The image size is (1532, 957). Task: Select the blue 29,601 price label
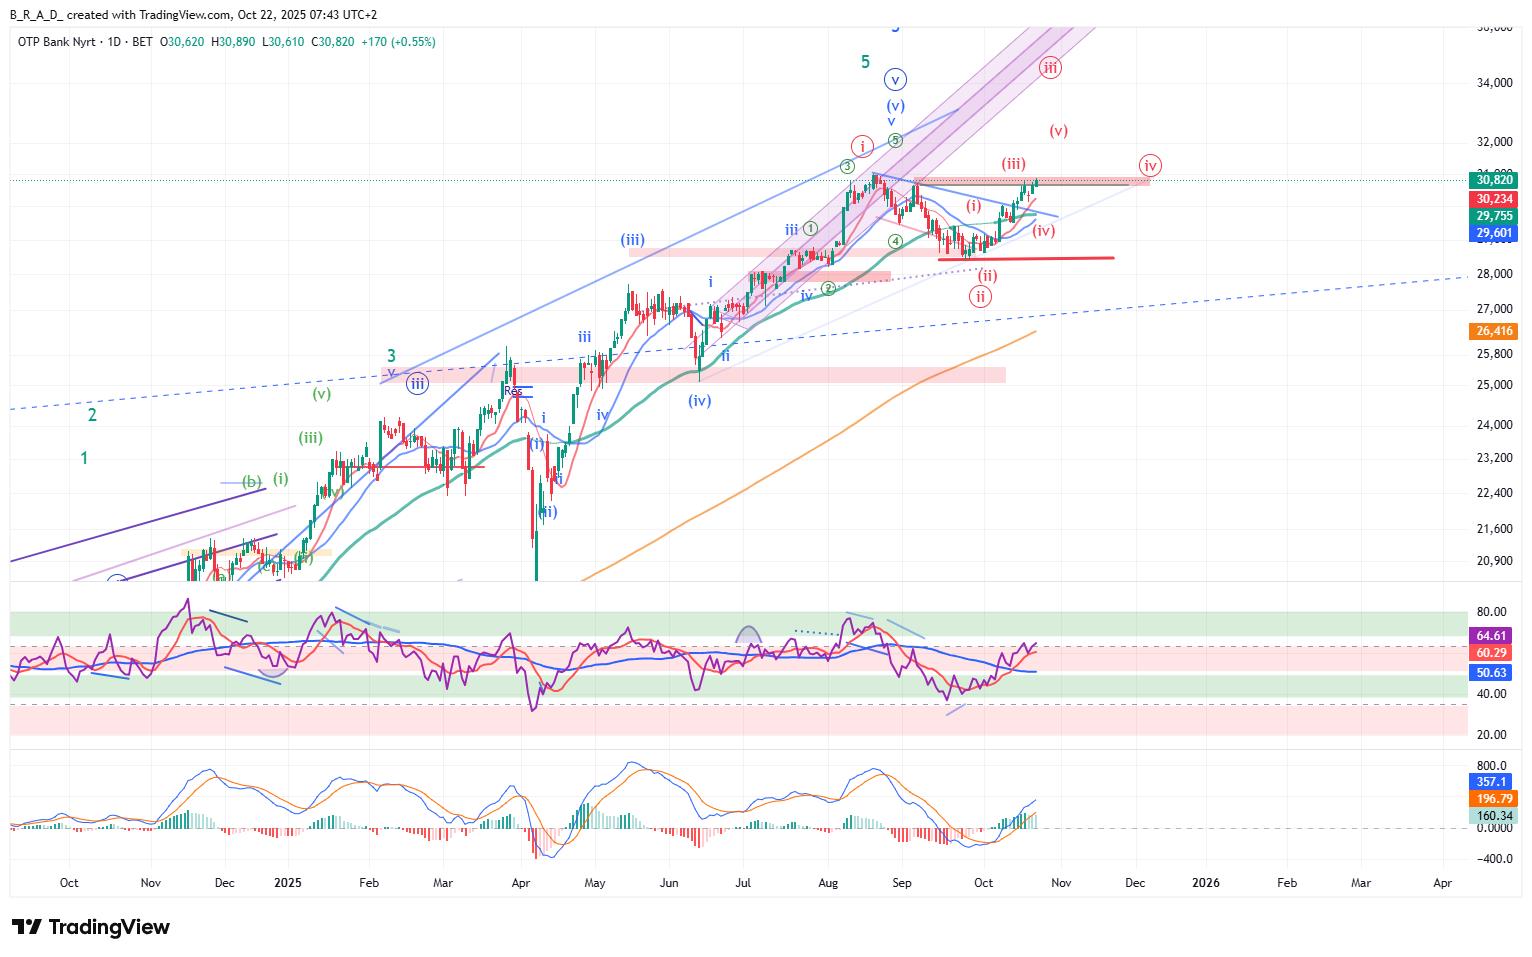point(1494,233)
